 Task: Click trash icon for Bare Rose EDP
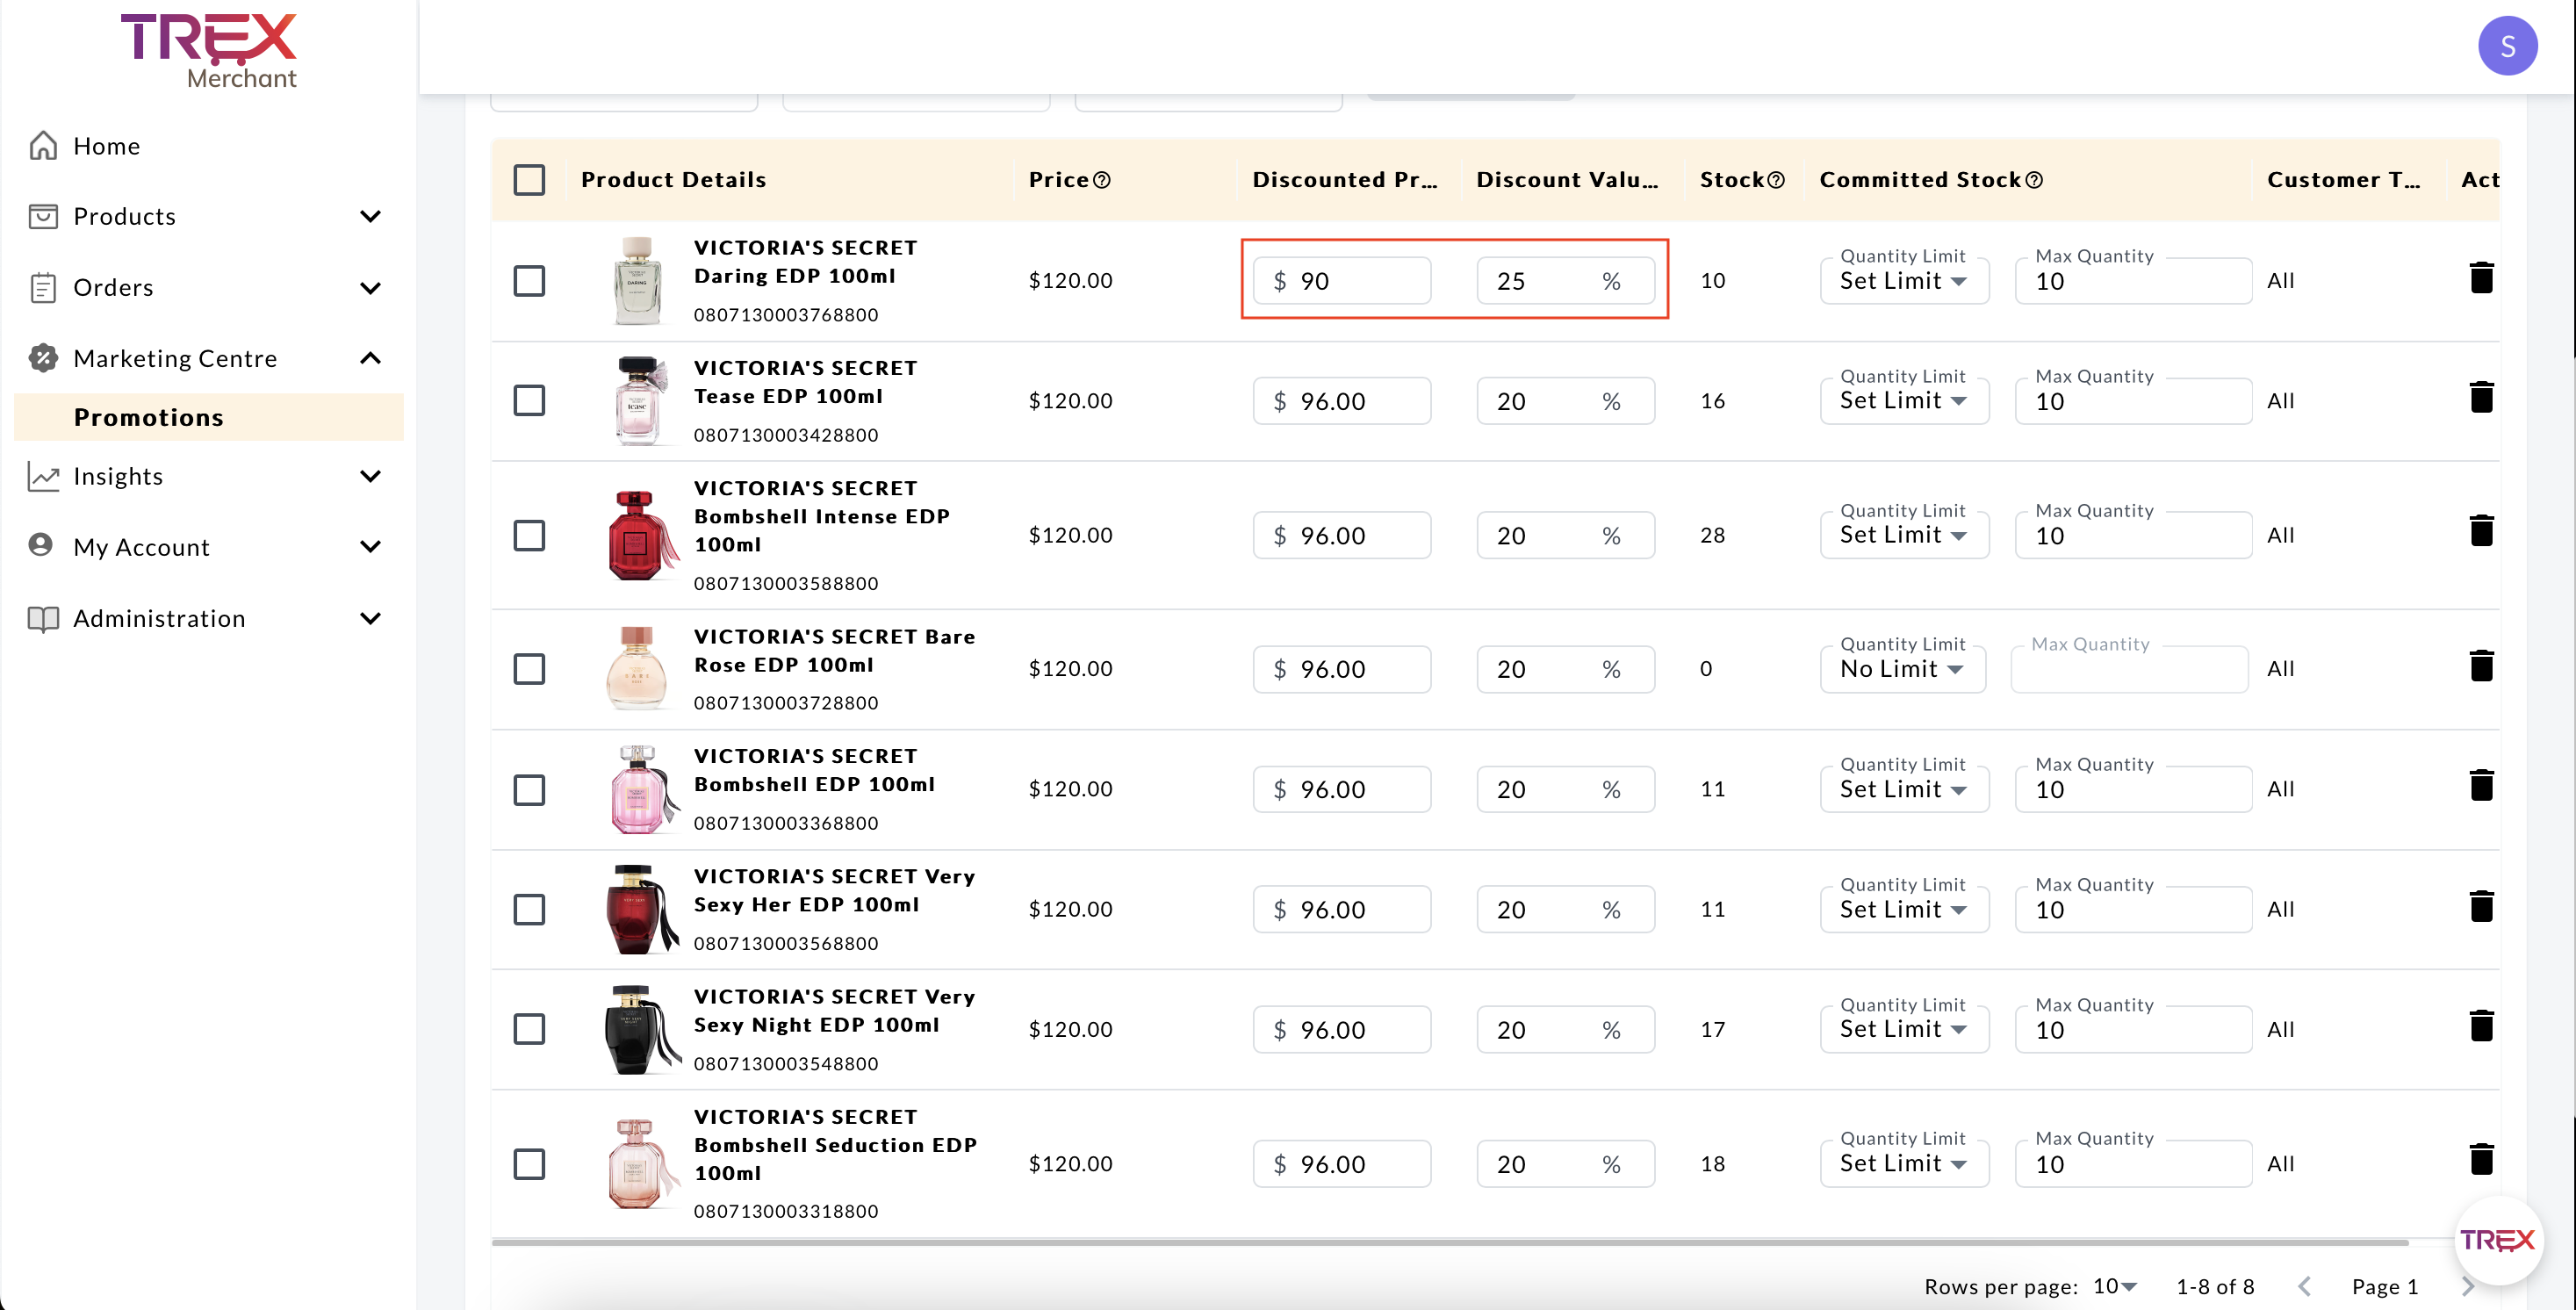2480,666
